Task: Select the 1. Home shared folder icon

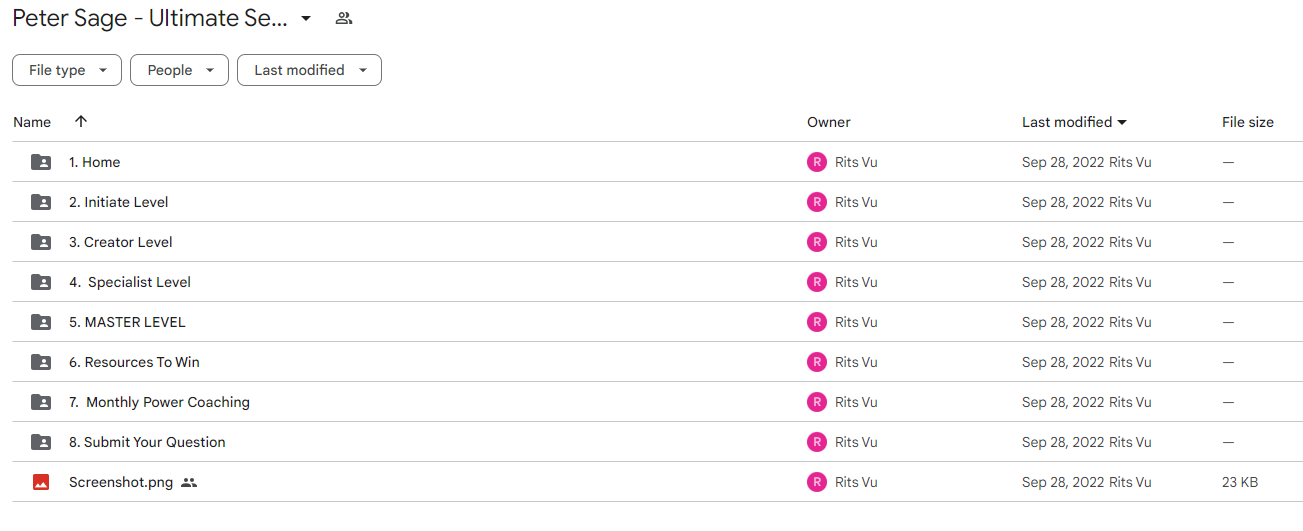Action: coord(41,162)
